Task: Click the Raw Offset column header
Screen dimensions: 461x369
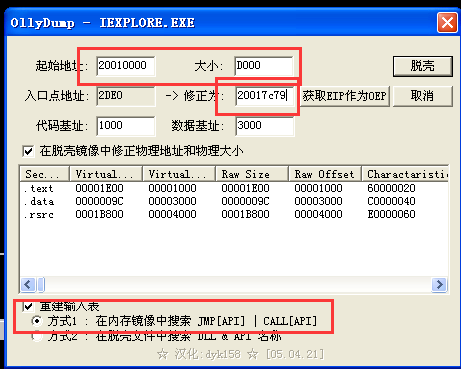Action: point(325,174)
